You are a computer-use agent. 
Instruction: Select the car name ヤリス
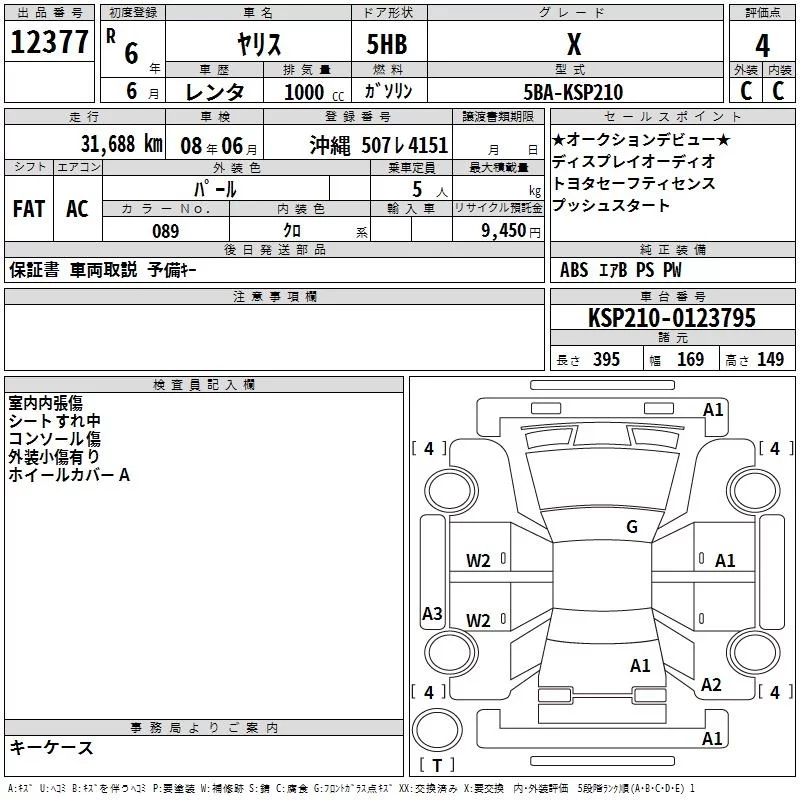pyautogui.click(x=257, y=45)
